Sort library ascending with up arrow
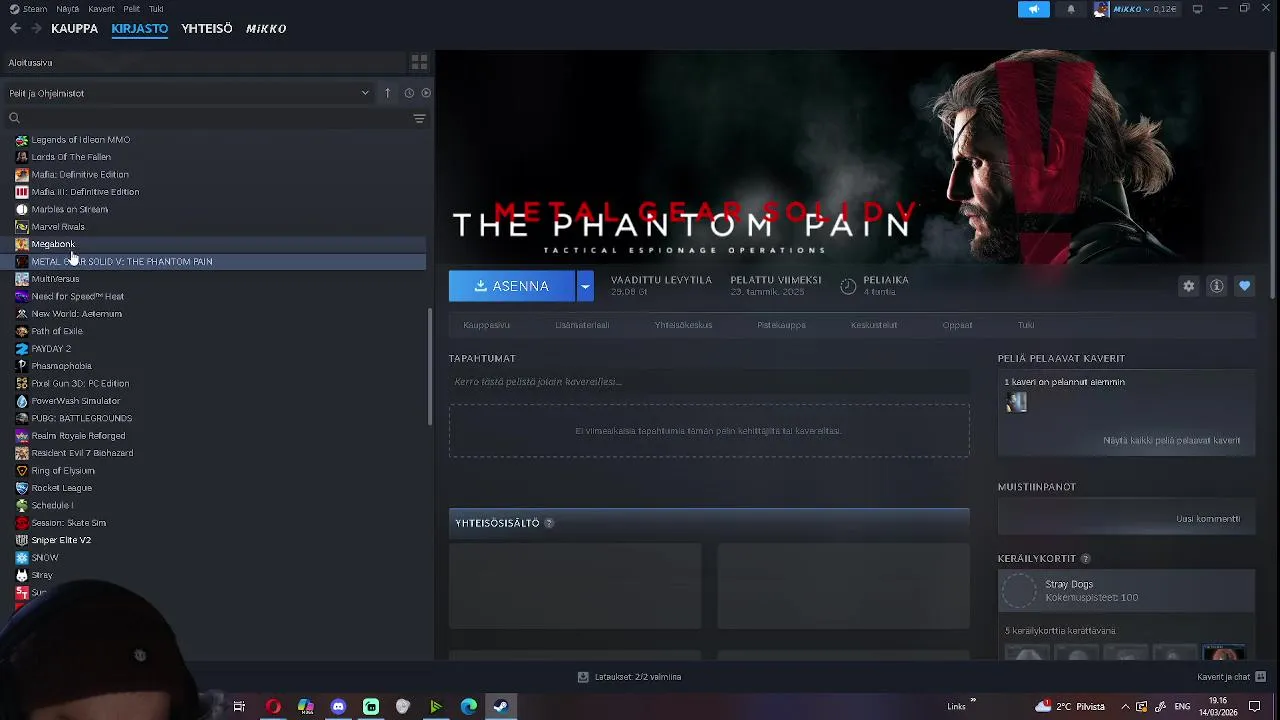Screen dimensions: 1280x720 (388, 93)
